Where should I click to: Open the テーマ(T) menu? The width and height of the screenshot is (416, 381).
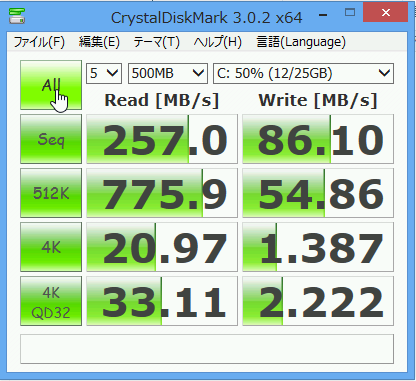click(156, 42)
